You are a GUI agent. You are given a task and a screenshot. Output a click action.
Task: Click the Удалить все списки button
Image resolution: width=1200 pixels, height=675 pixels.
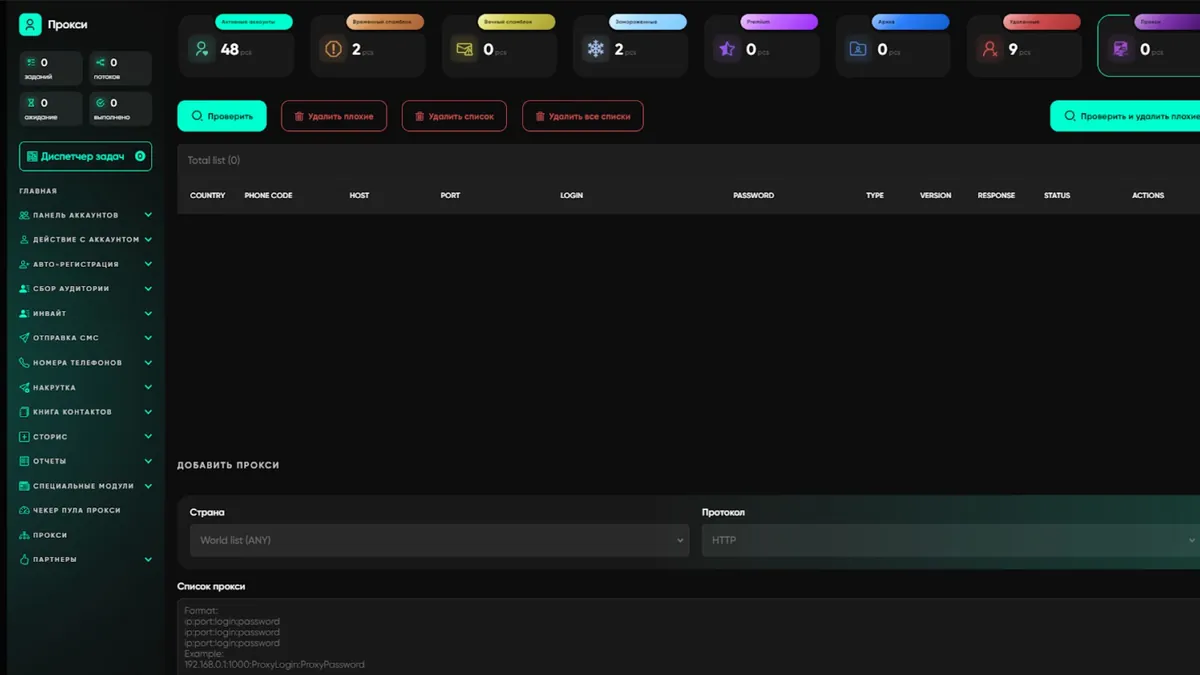tap(582, 116)
